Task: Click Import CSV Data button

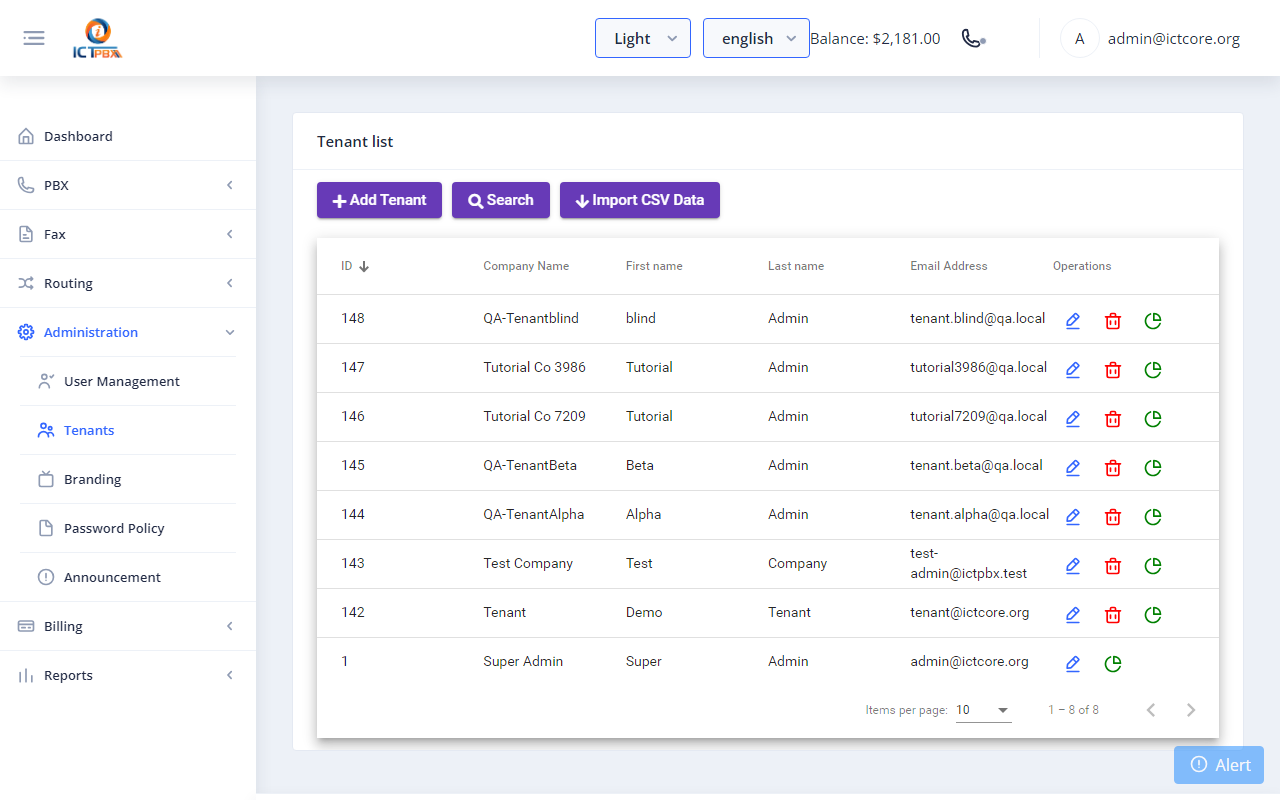Action: tap(640, 200)
